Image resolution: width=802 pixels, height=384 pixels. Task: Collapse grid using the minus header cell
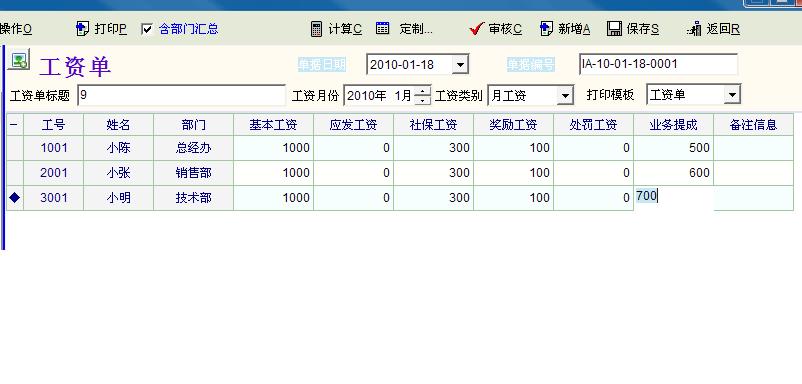point(15,125)
